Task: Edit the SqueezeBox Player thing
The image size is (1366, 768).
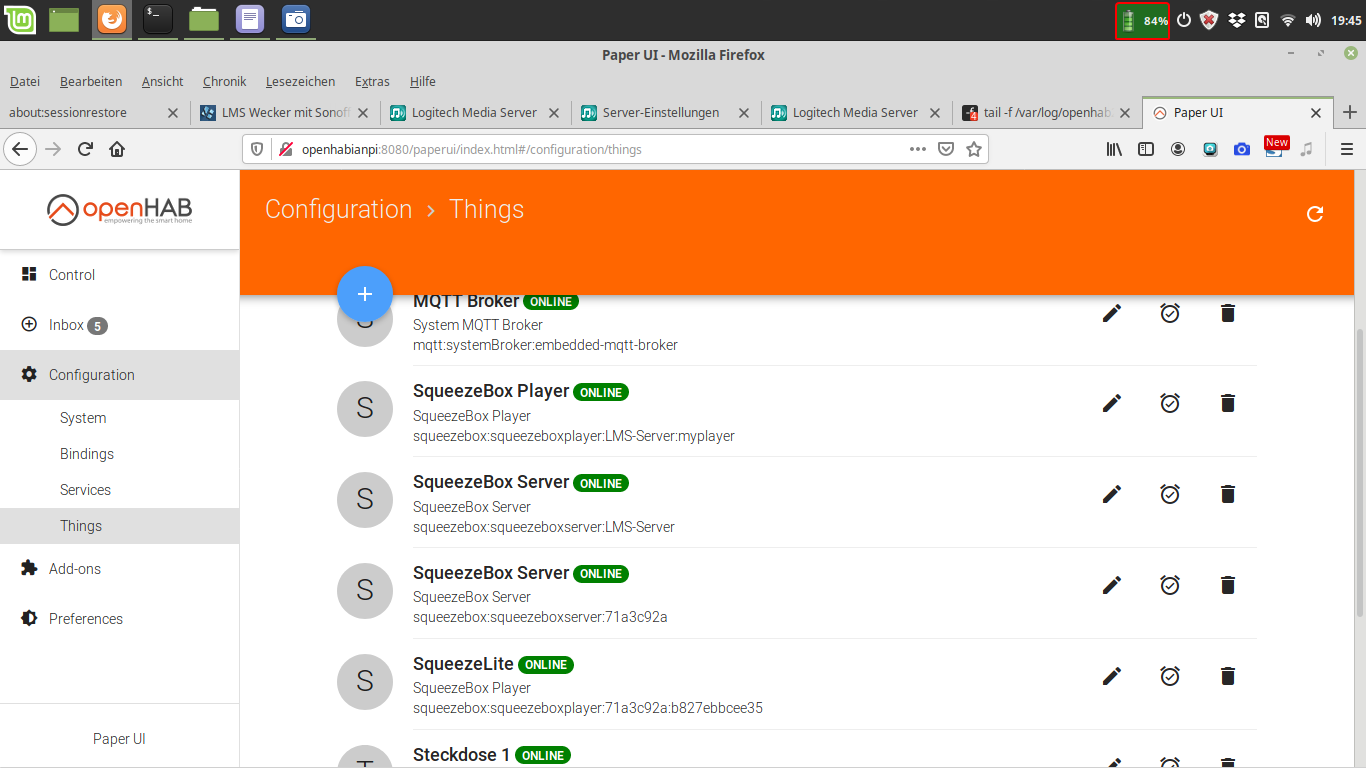Action: click(1111, 403)
